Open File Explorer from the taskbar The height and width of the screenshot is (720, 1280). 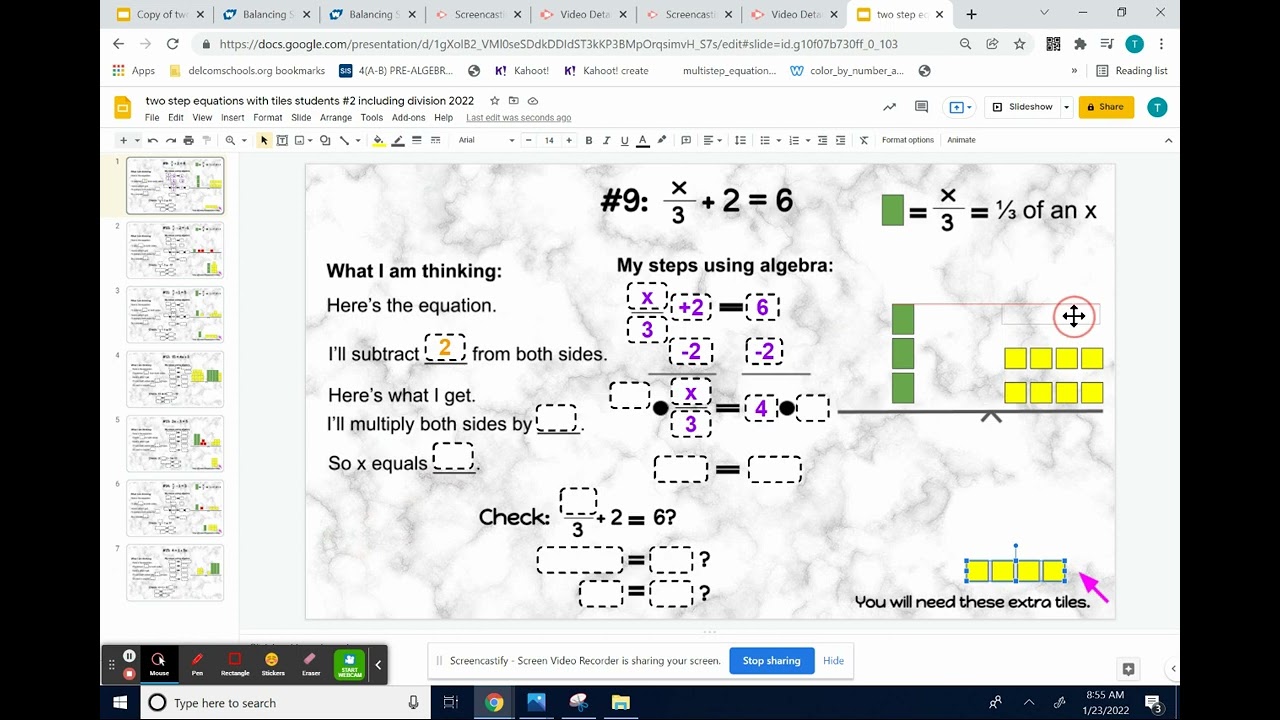620,703
